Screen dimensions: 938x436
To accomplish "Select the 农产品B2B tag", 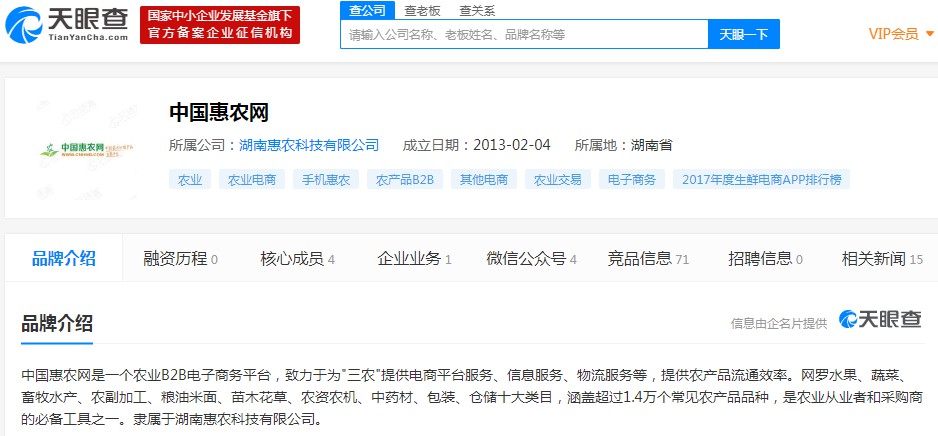I will [x=405, y=179].
